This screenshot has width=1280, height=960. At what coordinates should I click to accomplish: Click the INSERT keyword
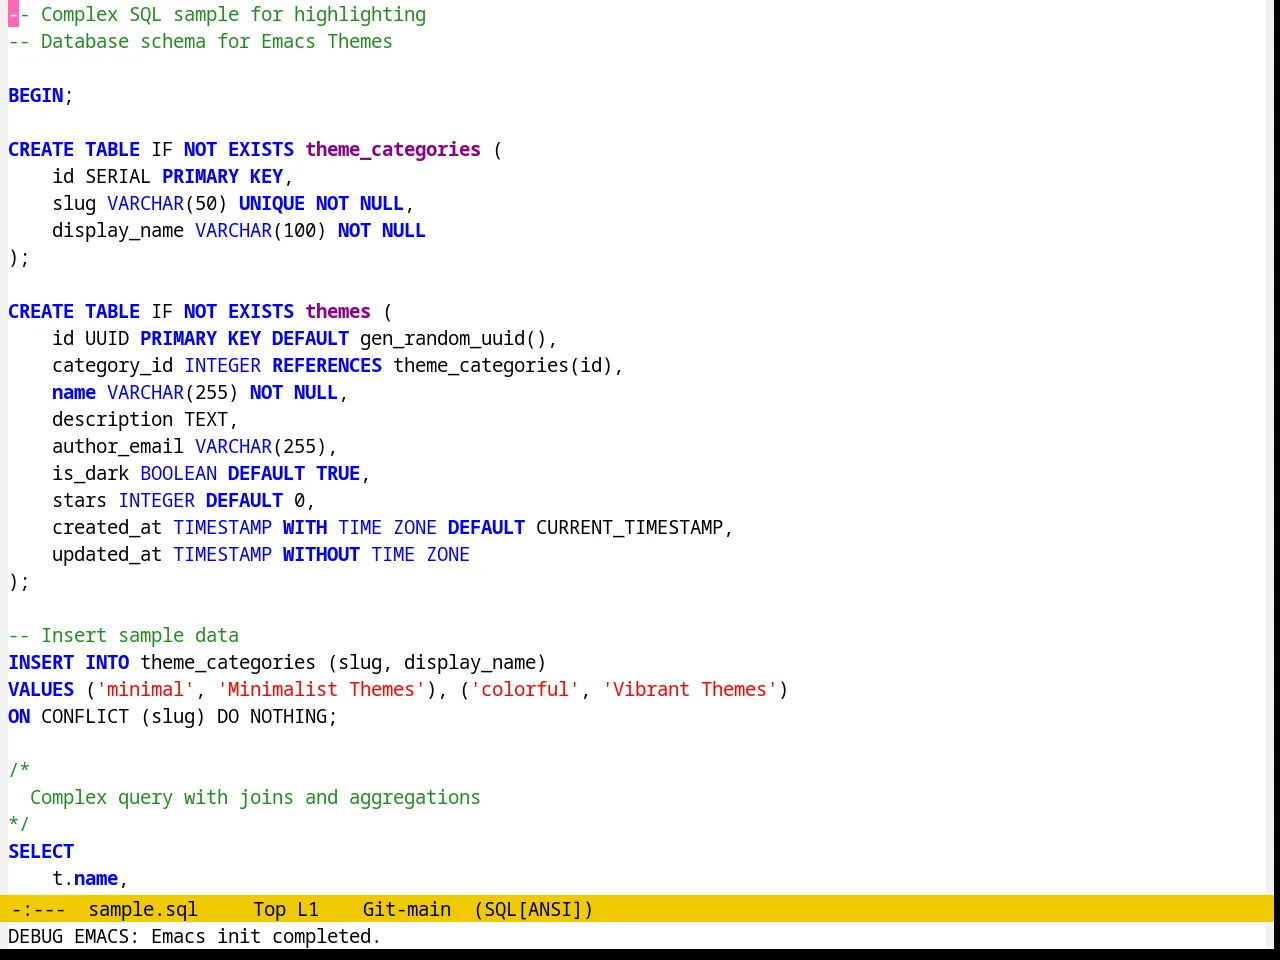(41, 662)
